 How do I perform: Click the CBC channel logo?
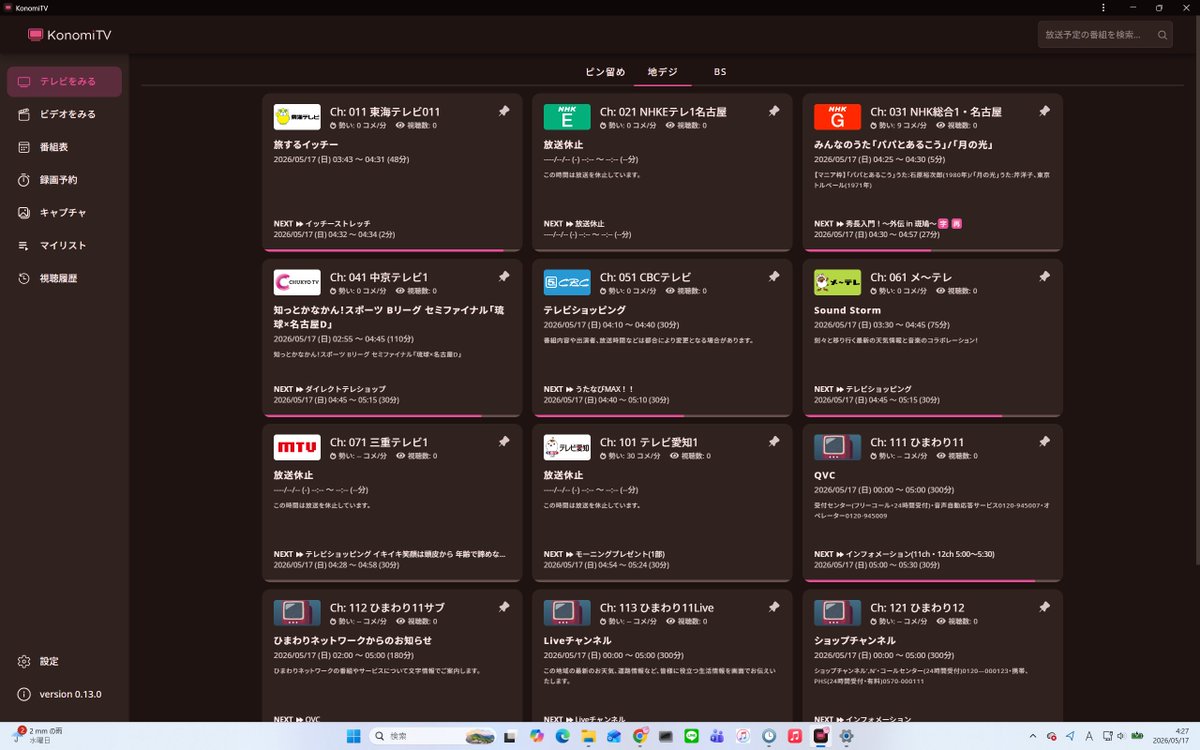[567, 282]
